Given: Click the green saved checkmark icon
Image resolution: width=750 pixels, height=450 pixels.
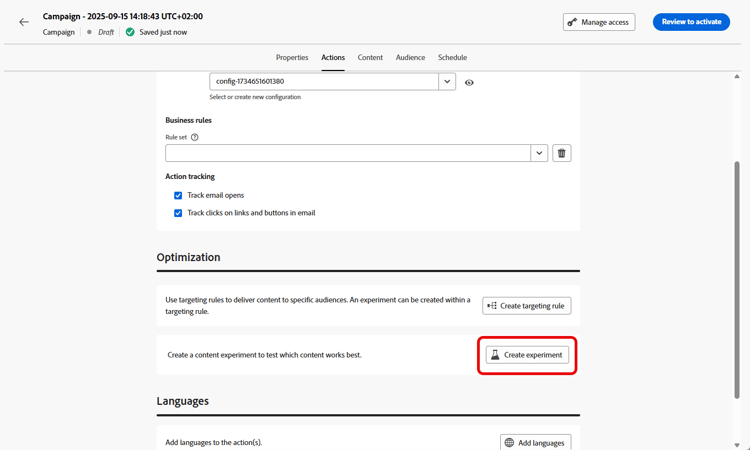Looking at the screenshot, I should pos(130,32).
